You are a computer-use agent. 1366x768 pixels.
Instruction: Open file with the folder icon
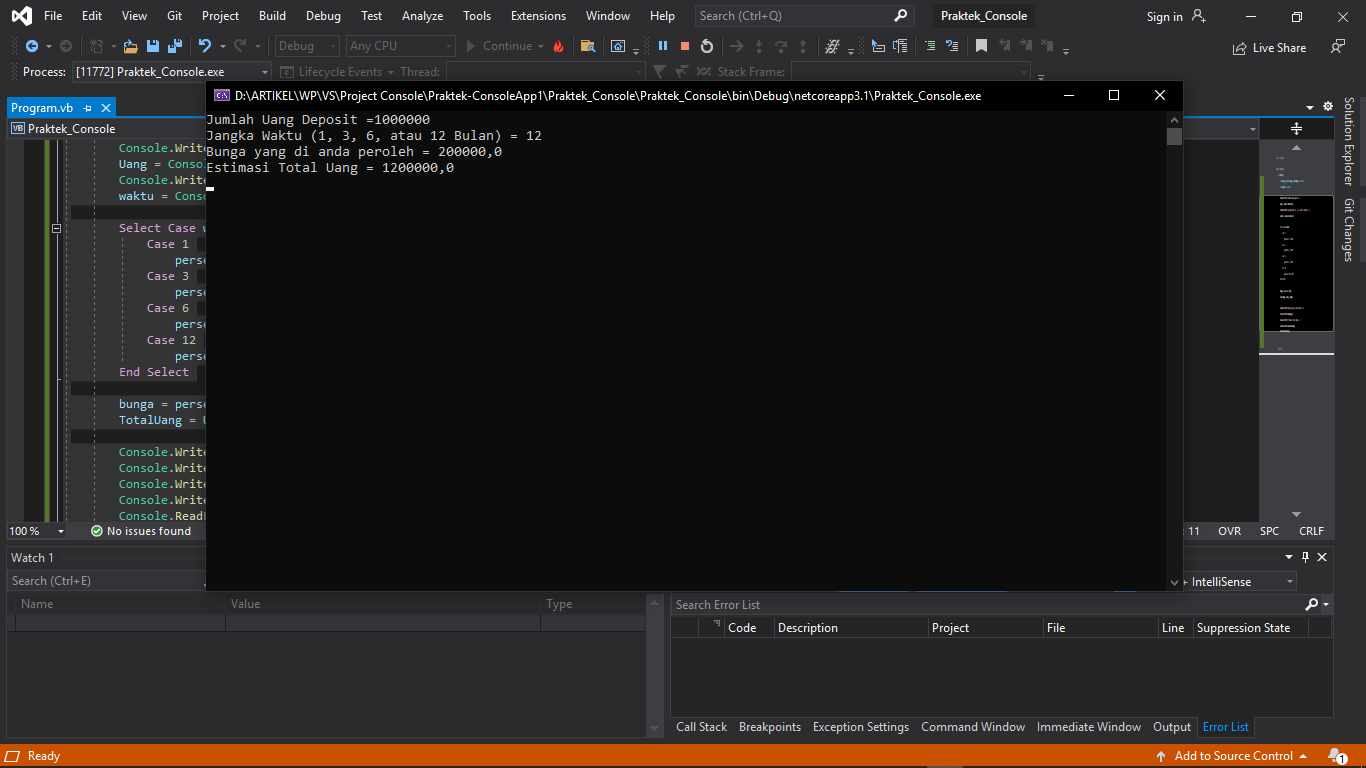click(131, 46)
